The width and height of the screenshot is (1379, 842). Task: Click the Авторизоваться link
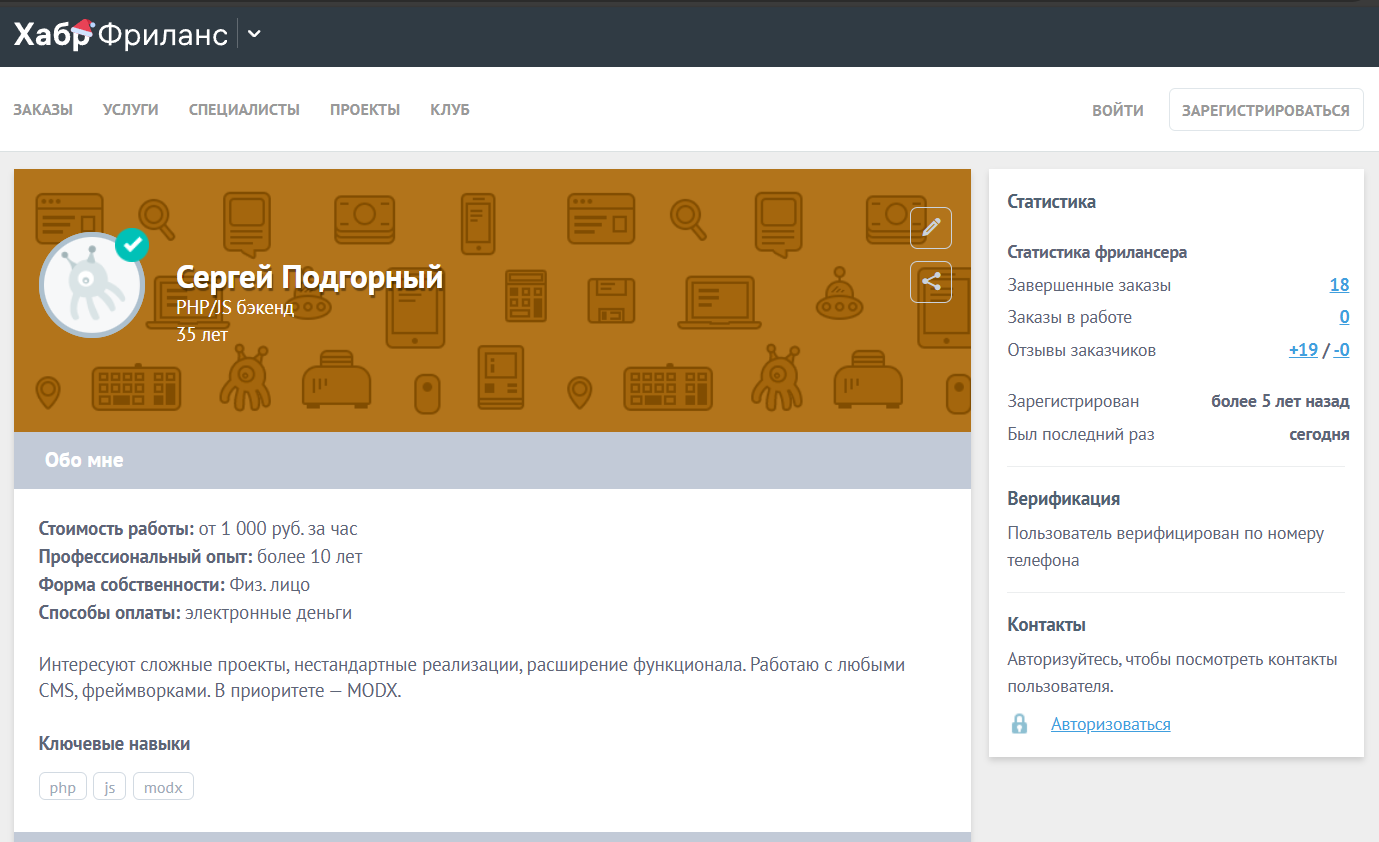(x=1110, y=724)
